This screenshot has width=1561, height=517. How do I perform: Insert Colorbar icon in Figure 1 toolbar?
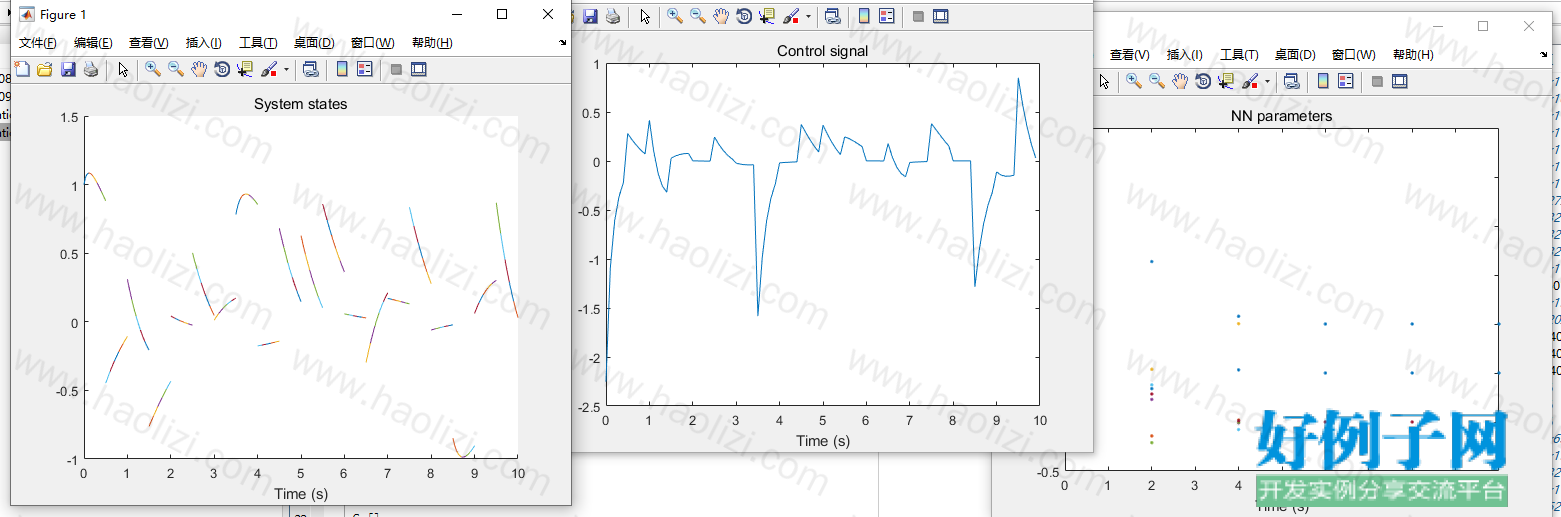(x=342, y=69)
